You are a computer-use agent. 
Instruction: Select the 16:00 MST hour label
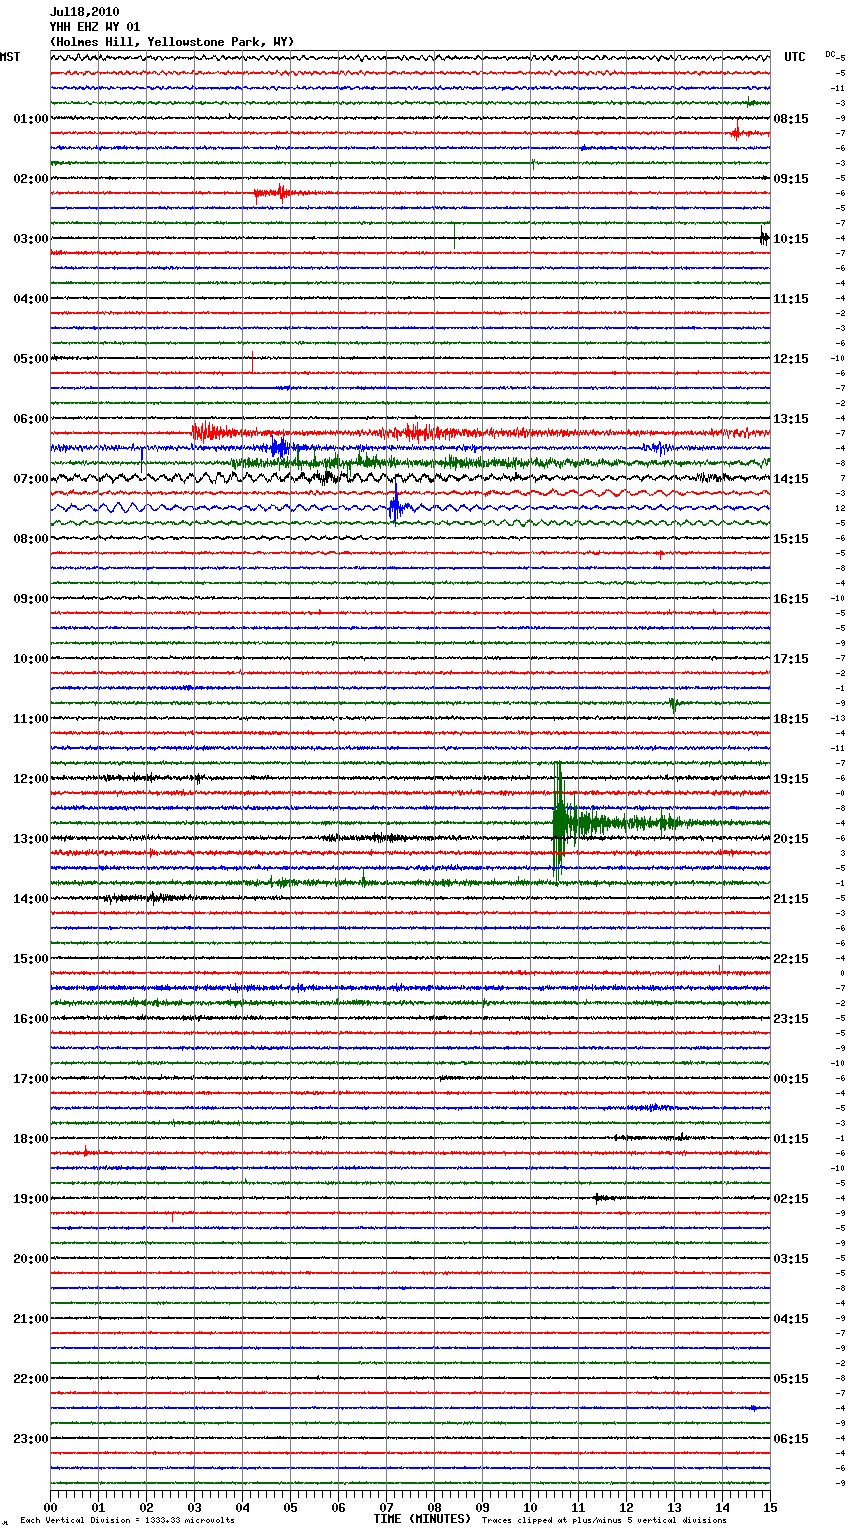[x=31, y=1019]
